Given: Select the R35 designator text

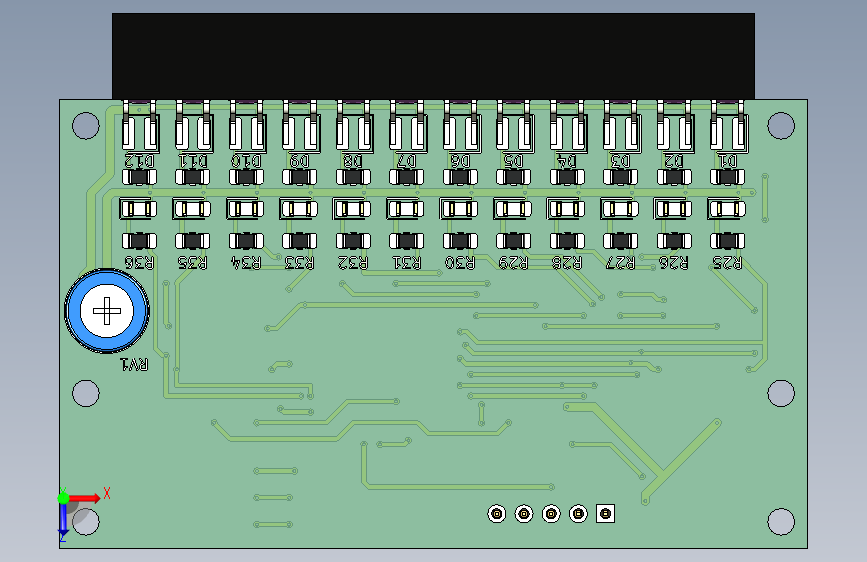Looking at the screenshot, I should (x=192, y=263).
